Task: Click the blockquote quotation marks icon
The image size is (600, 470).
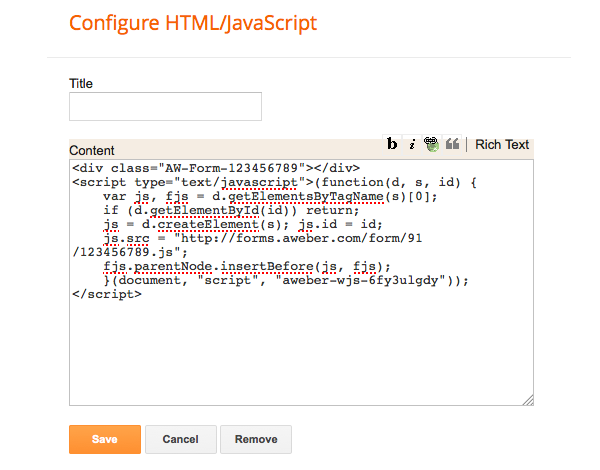Action: 452,145
